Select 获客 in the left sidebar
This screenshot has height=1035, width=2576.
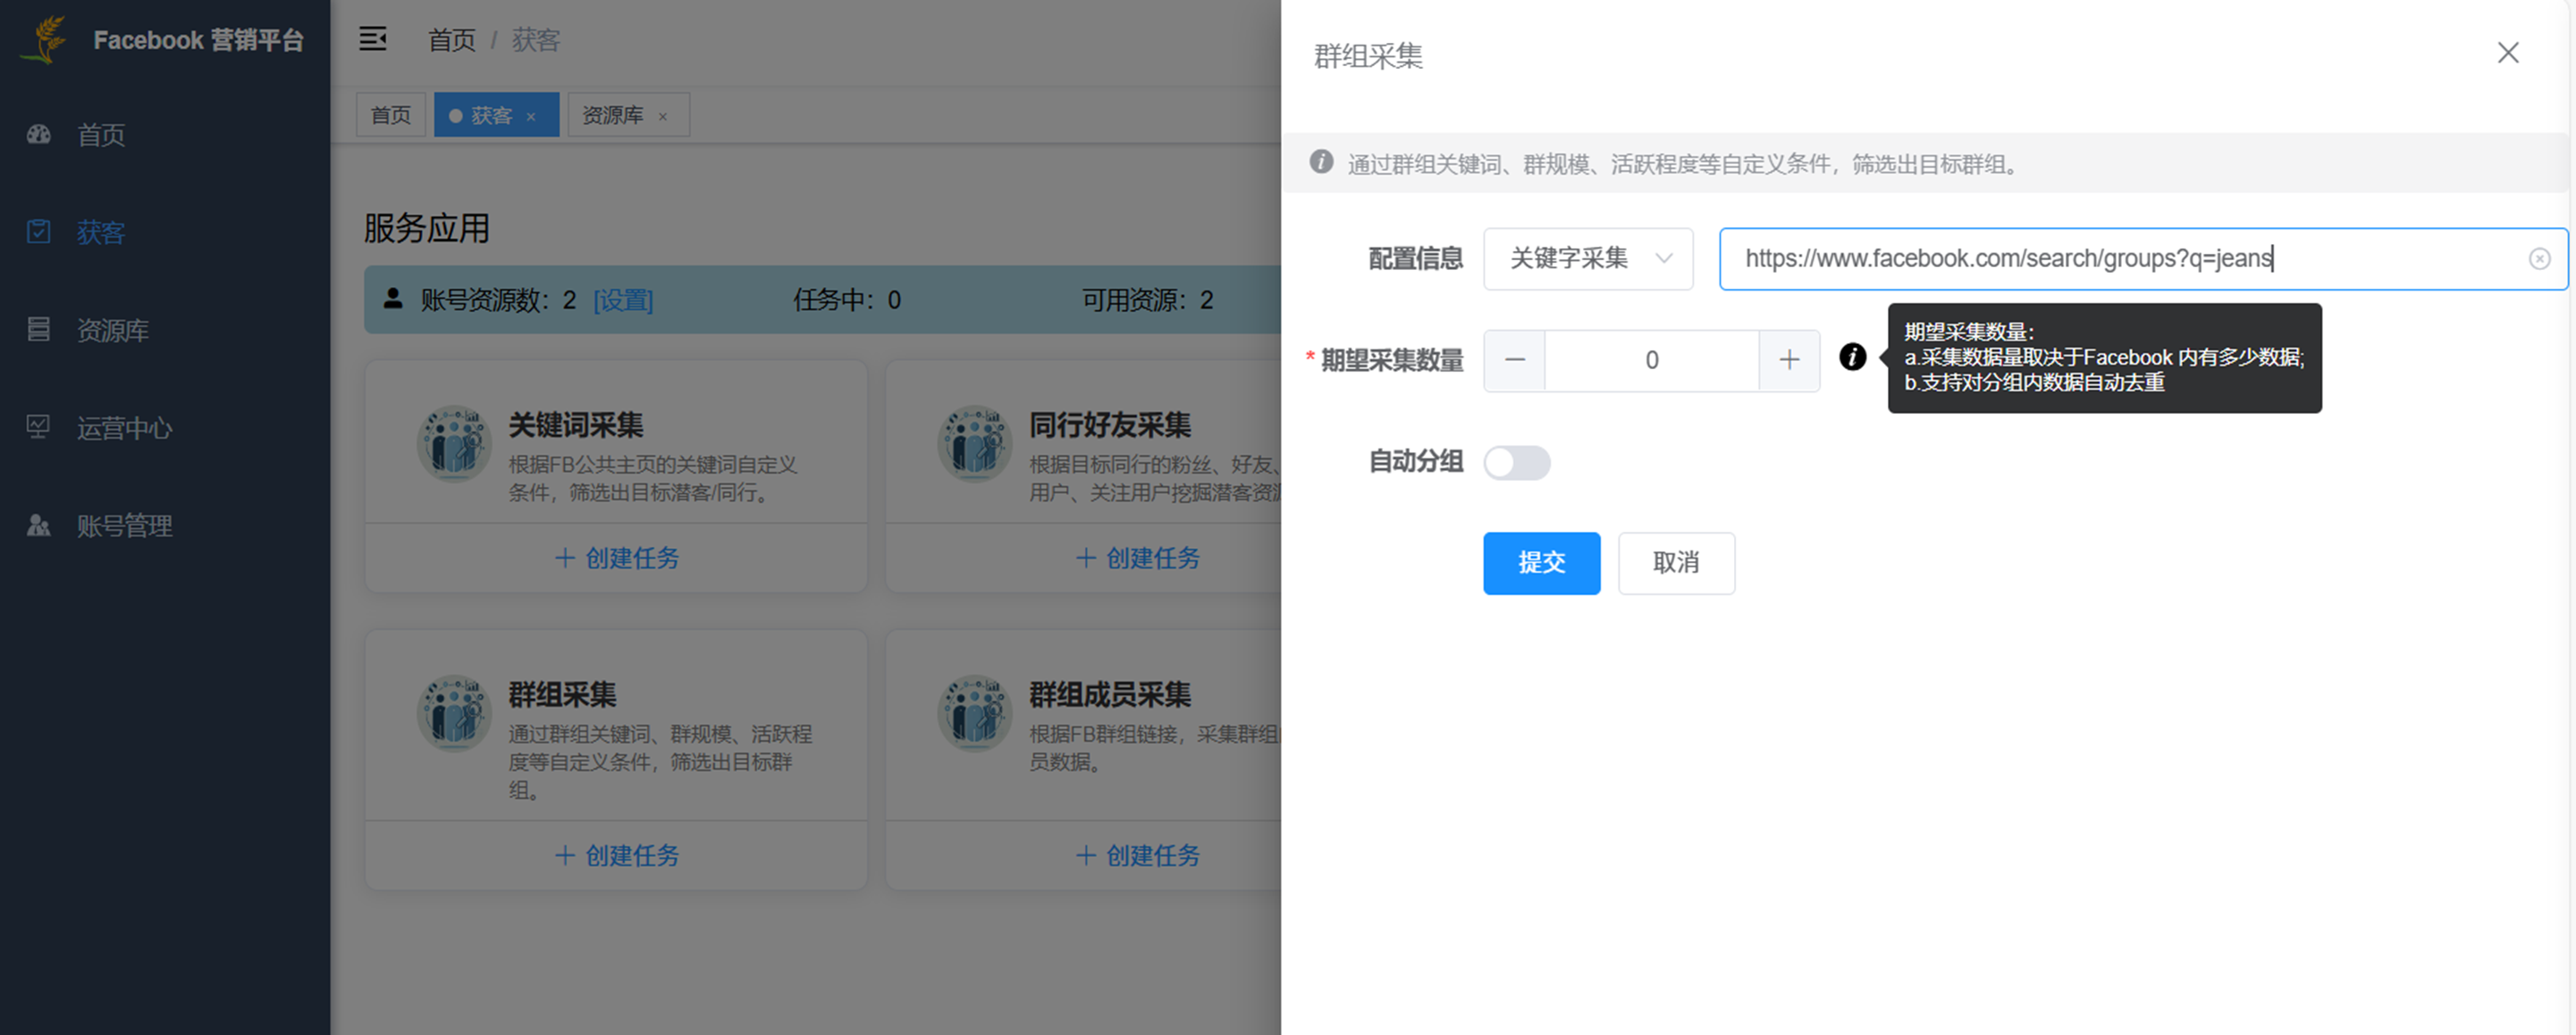101,233
